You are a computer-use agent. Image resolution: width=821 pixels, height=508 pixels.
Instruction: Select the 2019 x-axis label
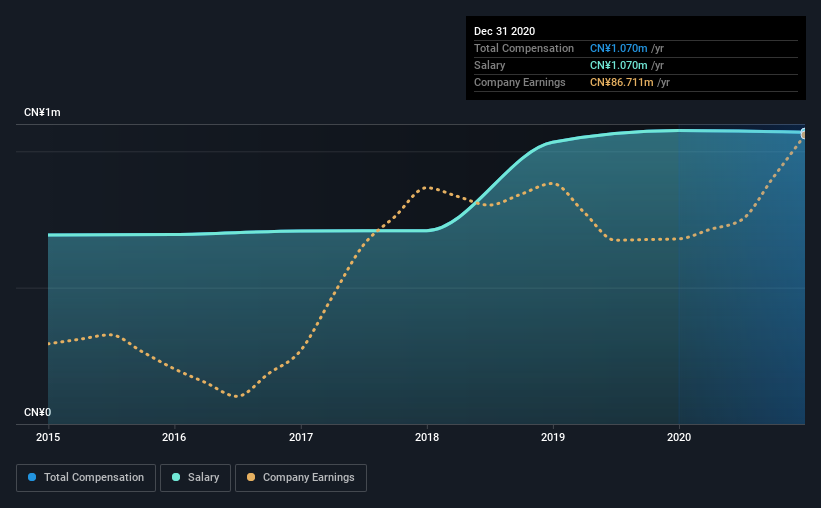point(553,437)
